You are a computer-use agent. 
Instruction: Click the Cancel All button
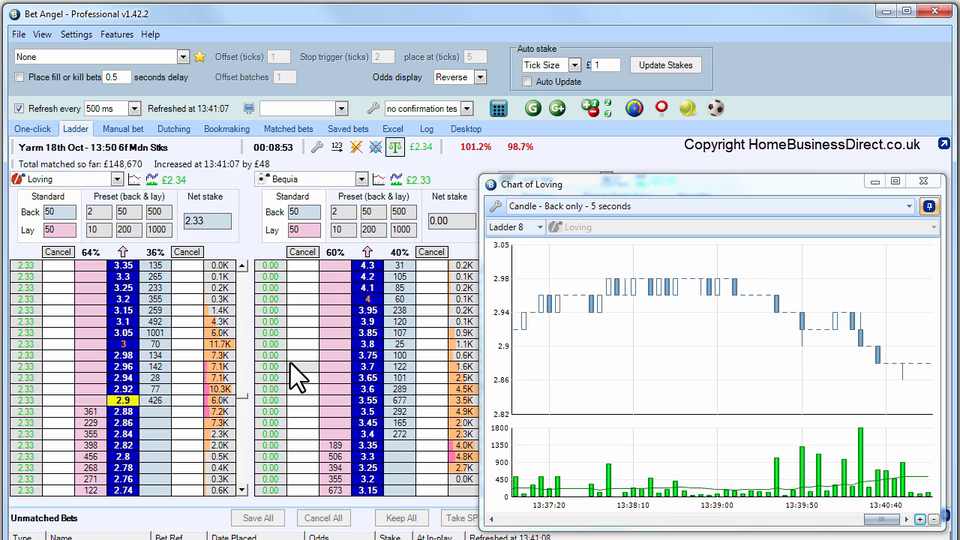pos(323,518)
